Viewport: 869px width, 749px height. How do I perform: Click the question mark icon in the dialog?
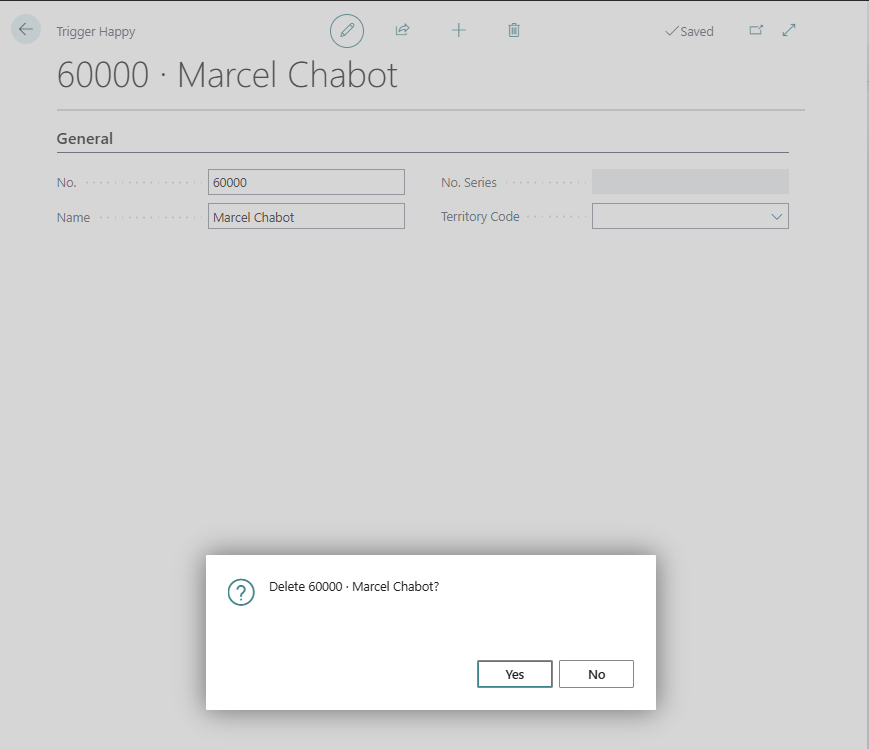[241, 592]
